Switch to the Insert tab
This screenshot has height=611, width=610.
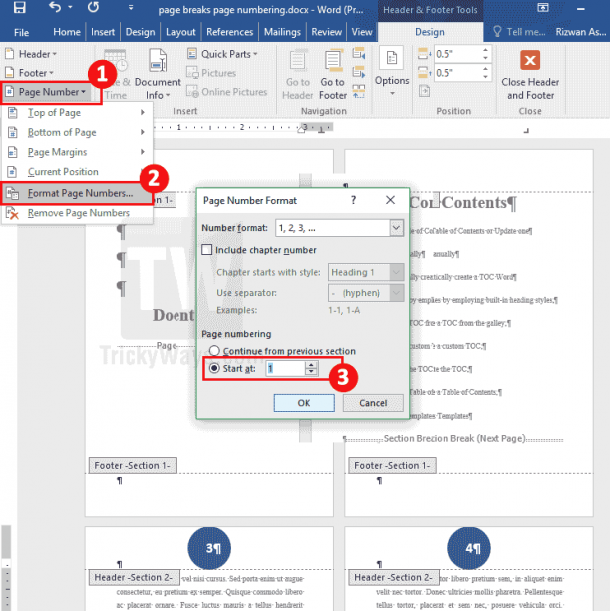[103, 32]
